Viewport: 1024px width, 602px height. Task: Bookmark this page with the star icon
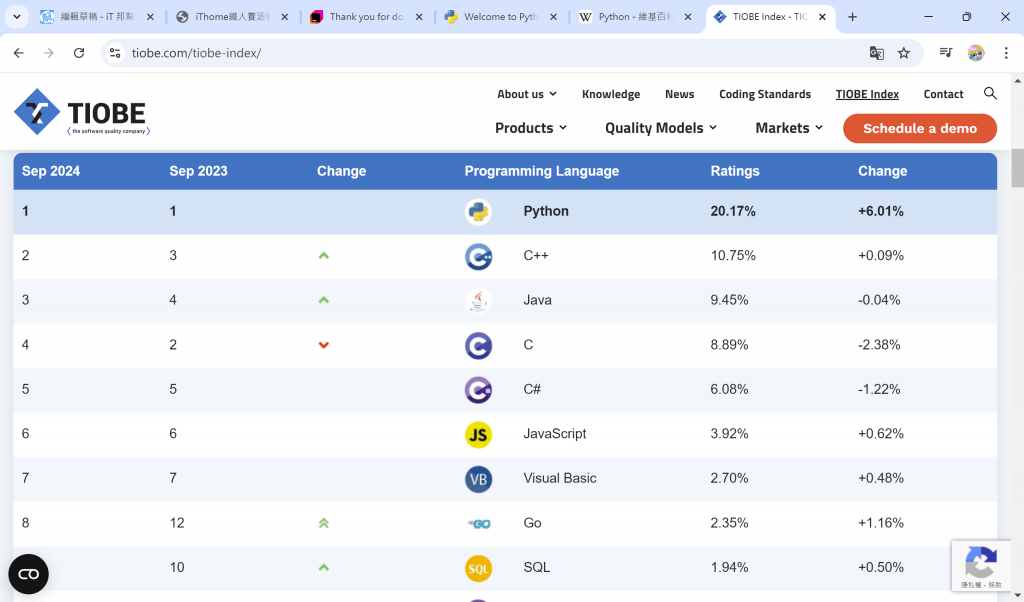point(904,53)
